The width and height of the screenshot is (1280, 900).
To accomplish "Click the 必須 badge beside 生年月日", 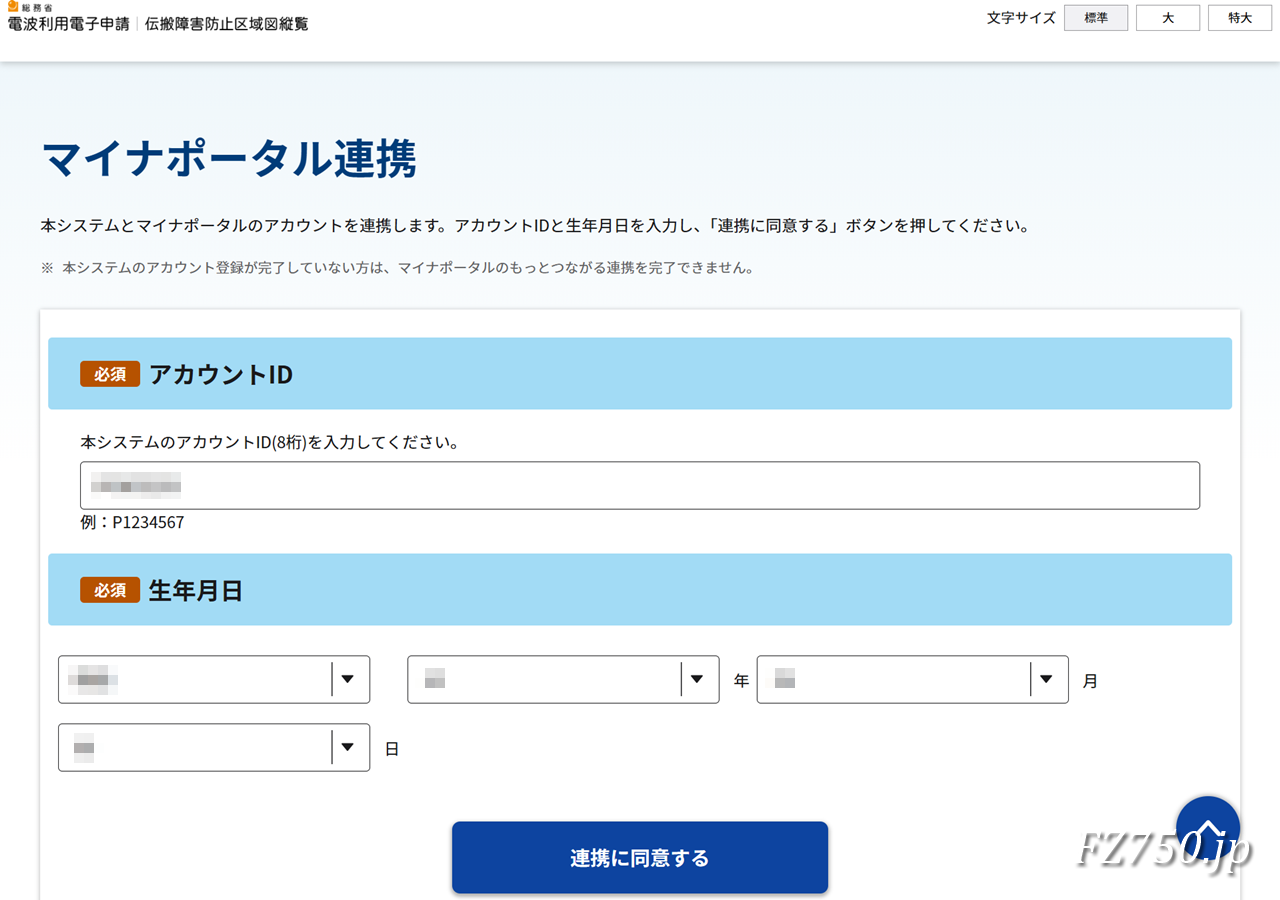I will [110, 590].
